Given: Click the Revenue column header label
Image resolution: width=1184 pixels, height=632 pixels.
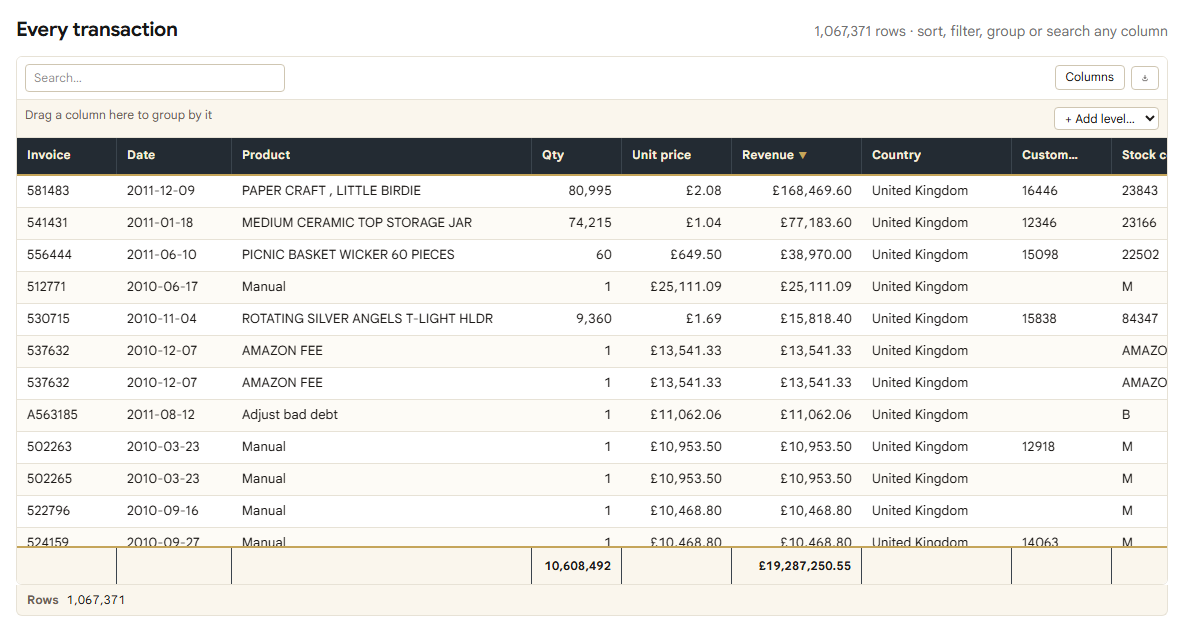Looking at the screenshot, I should 768,155.
